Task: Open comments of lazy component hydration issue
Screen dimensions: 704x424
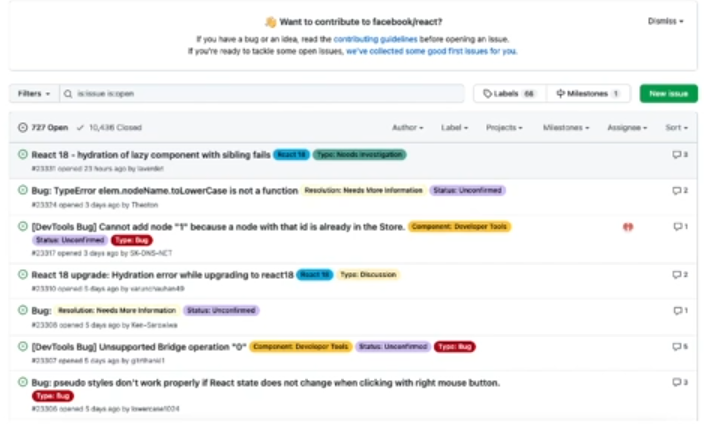Action: (680, 155)
